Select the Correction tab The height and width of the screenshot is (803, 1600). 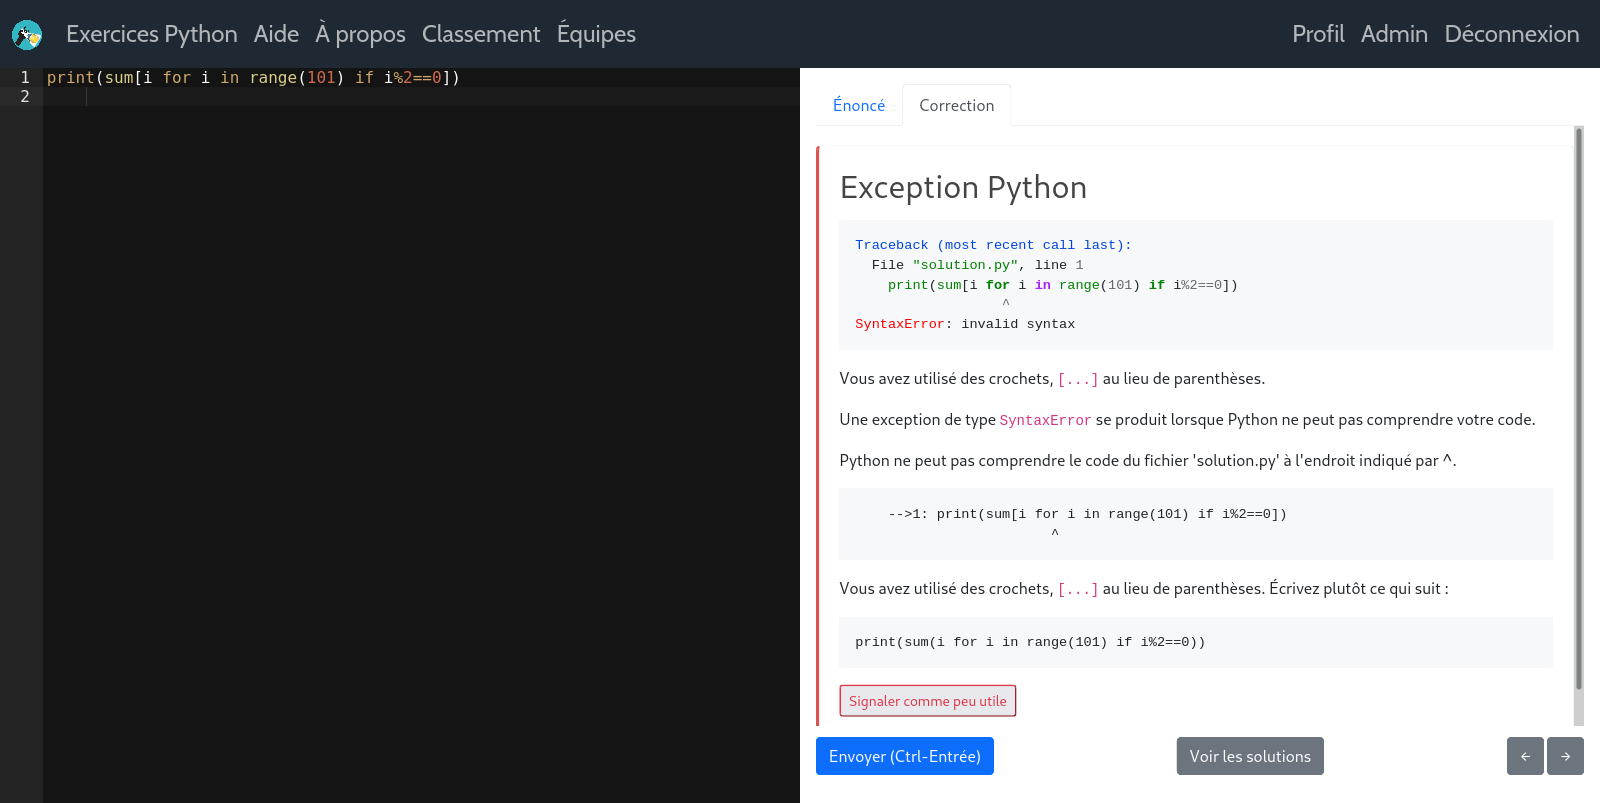tap(957, 105)
